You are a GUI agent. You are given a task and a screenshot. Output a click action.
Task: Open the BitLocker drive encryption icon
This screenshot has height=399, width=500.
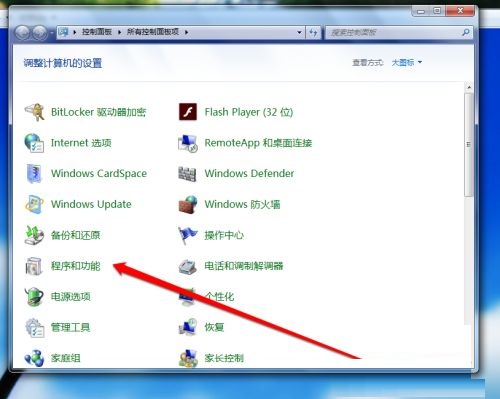(x=34, y=112)
